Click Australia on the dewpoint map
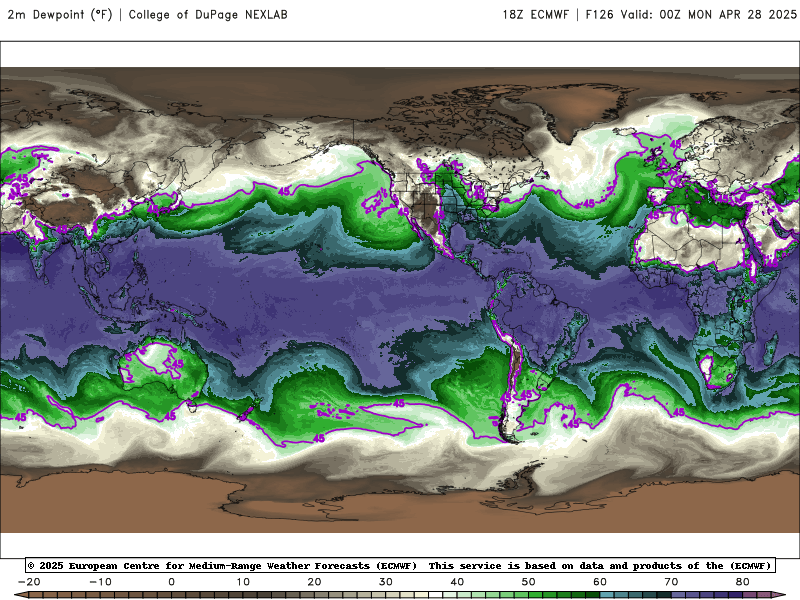800x600 pixels. pyautogui.click(x=162, y=368)
